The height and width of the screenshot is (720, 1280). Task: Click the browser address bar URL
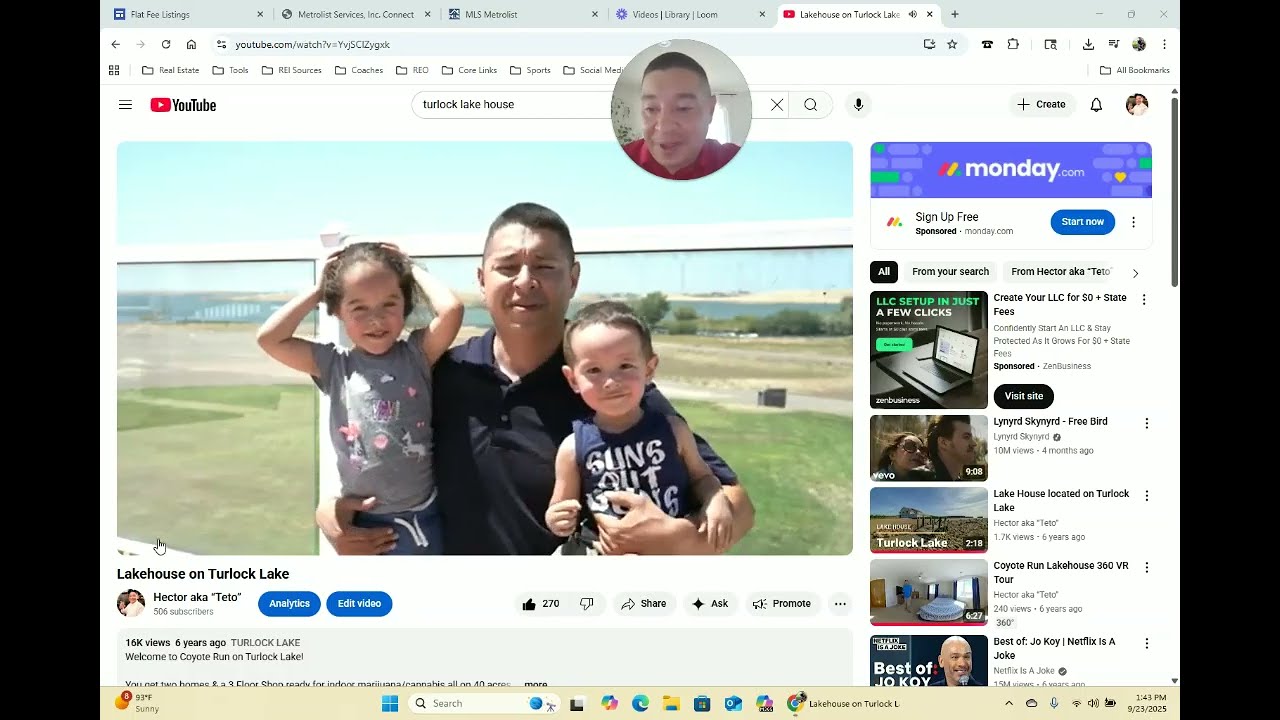pos(312,44)
